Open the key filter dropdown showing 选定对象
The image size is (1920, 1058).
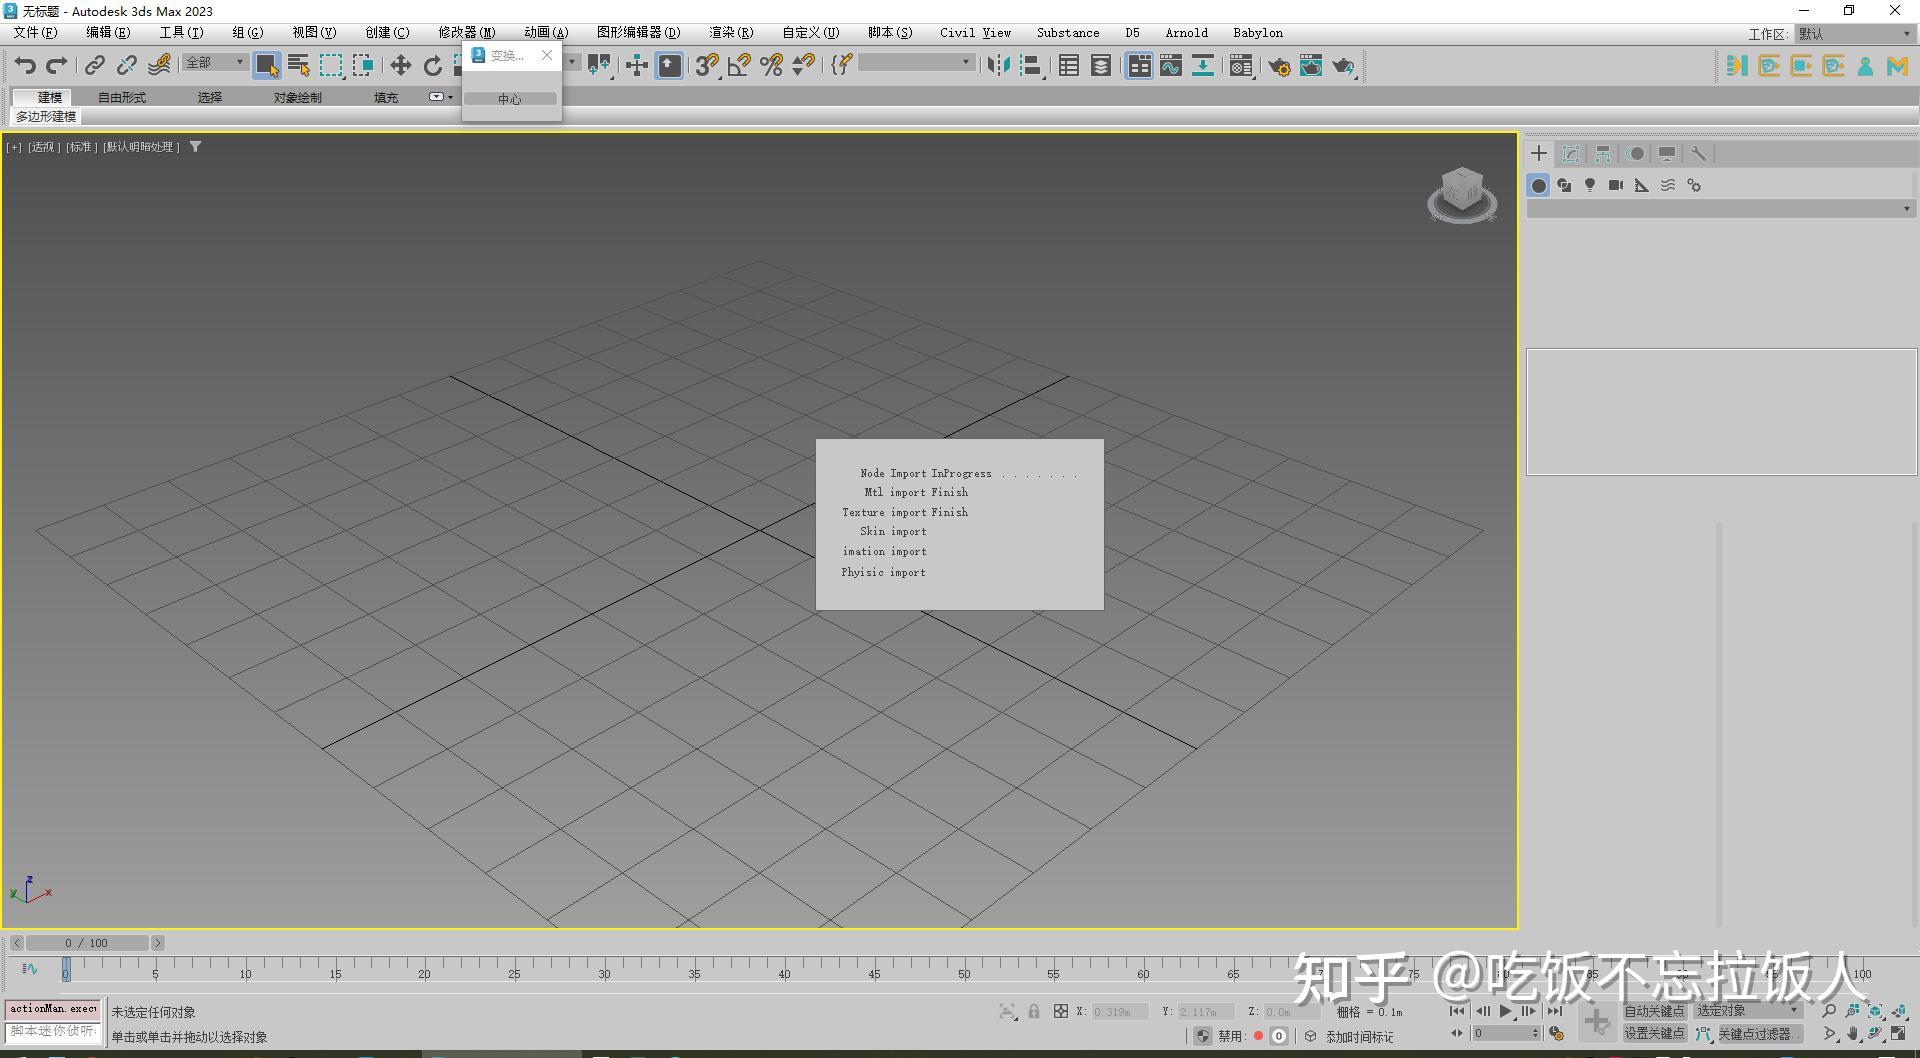coord(1747,1010)
